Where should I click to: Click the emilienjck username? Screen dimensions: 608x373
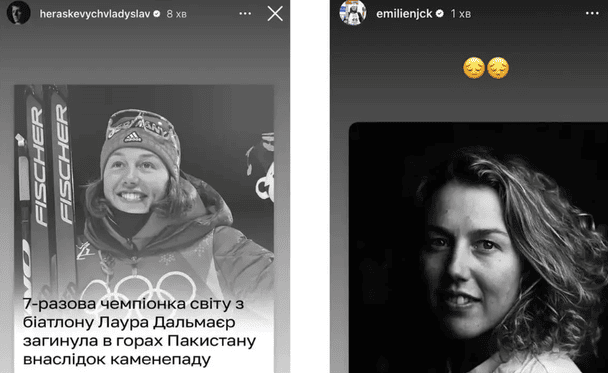(x=404, y=14)
